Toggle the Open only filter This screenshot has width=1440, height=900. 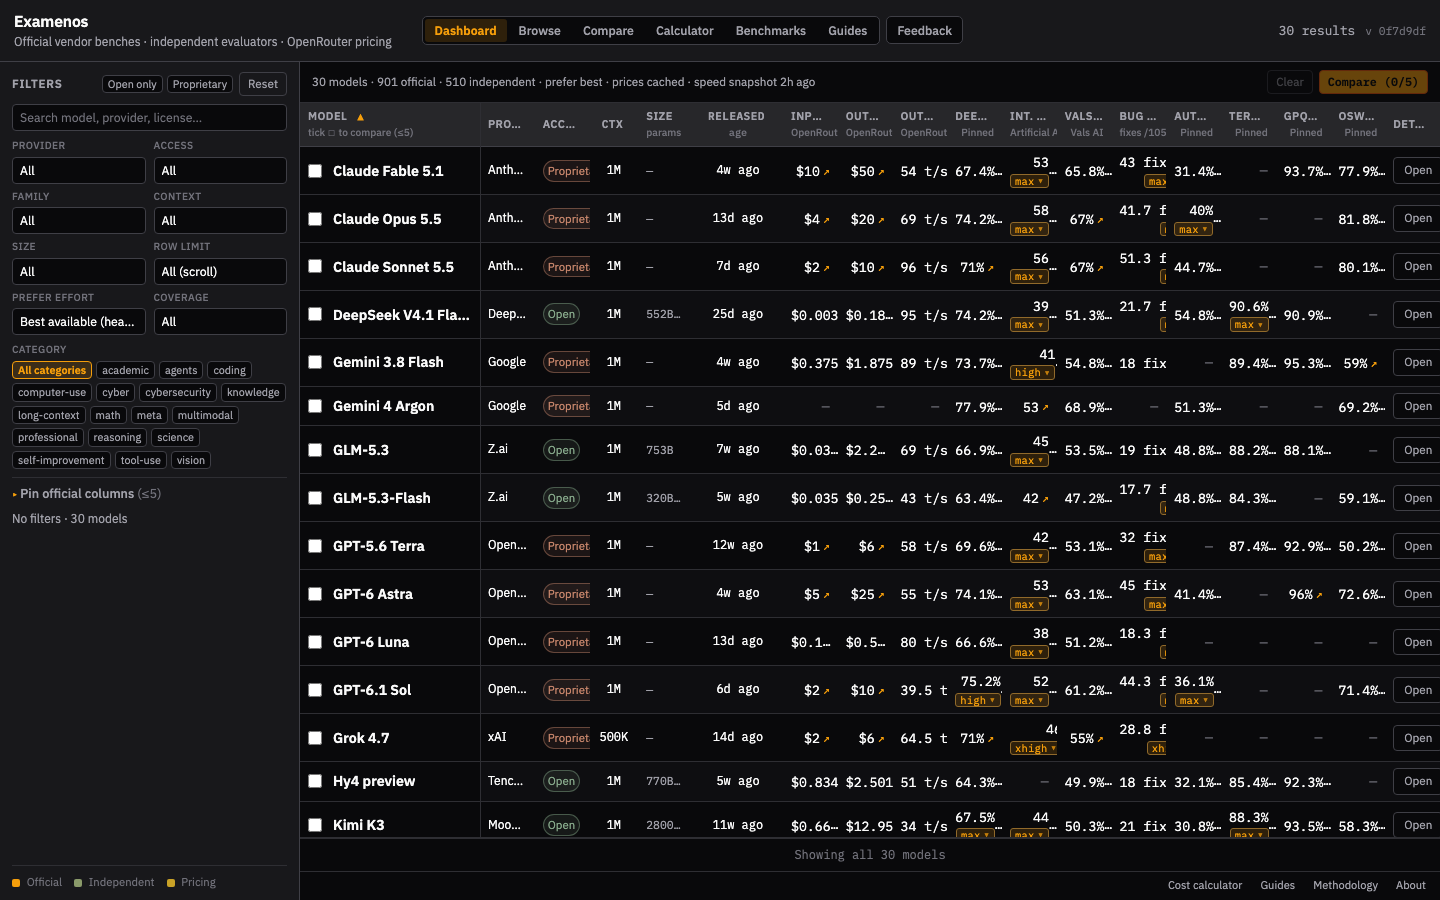[x=132, y=84]
